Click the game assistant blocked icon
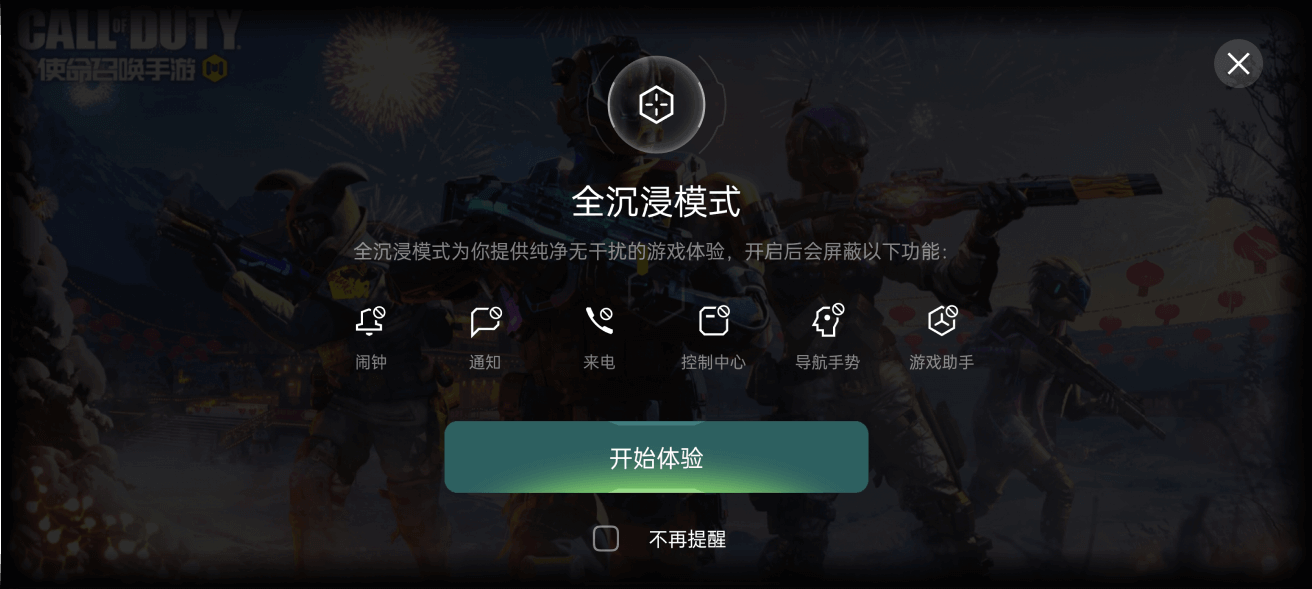The image size is (1312, 589). 942,321
